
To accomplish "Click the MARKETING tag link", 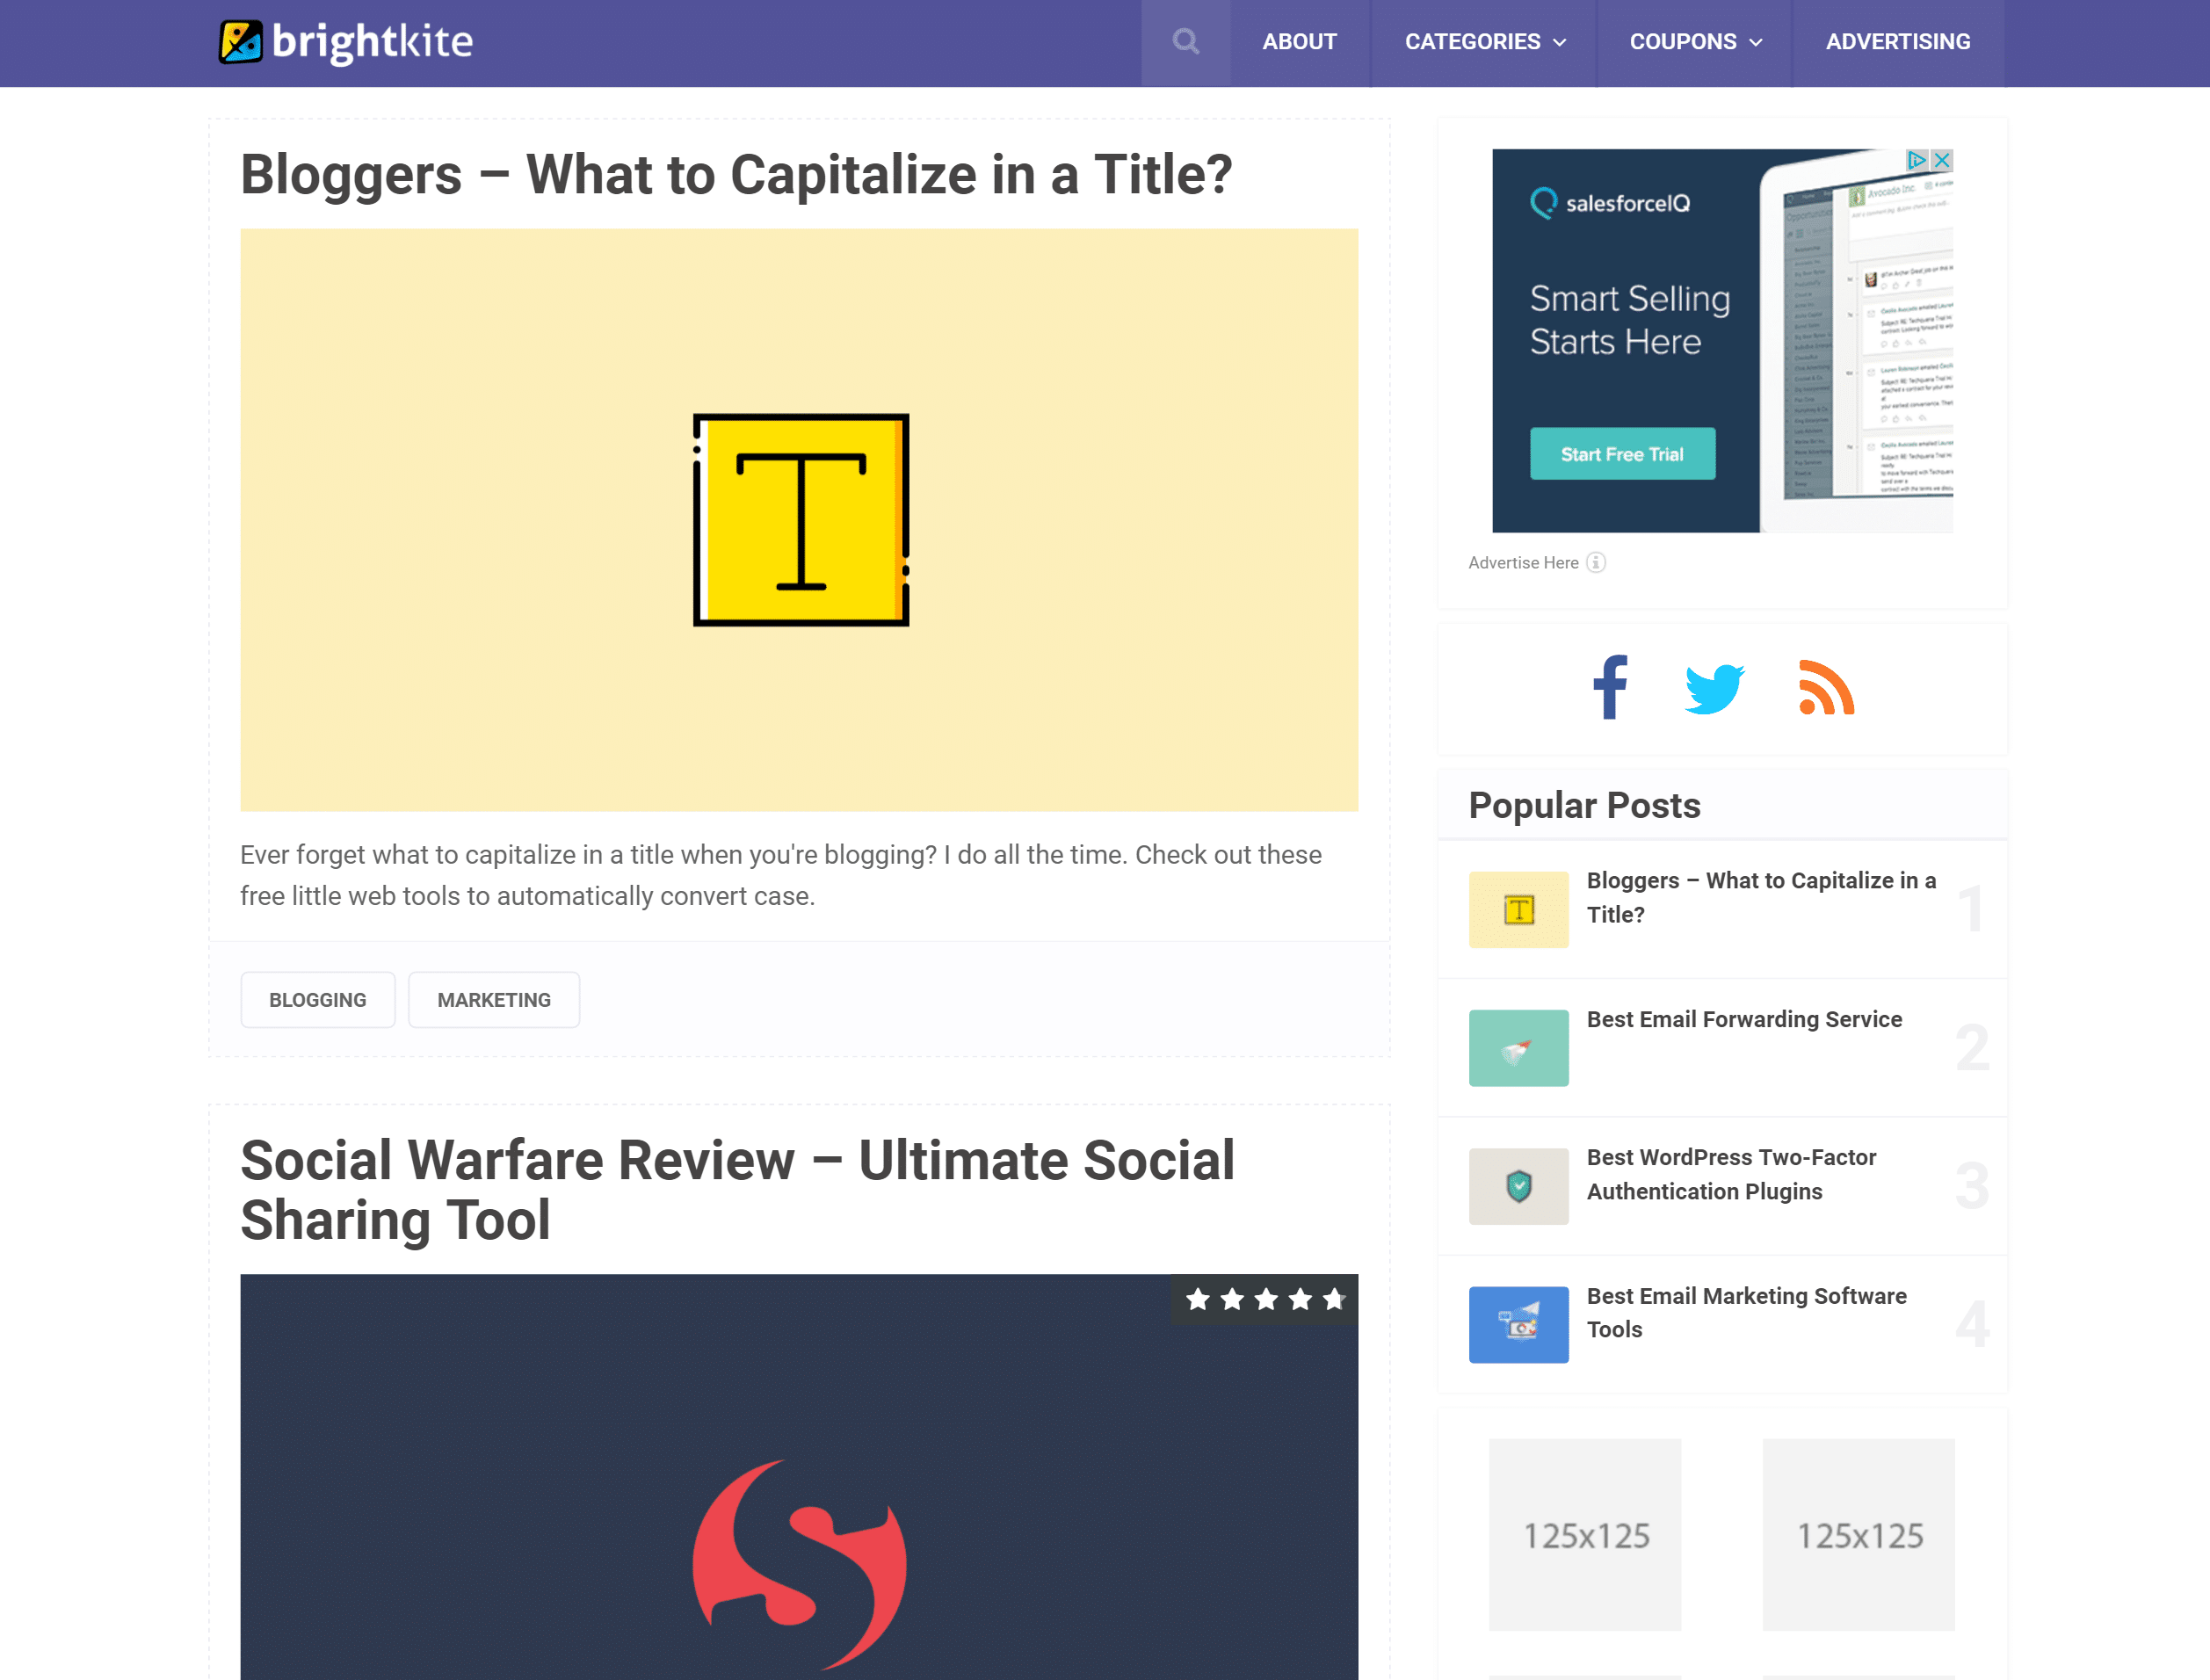I will 494,1001.
